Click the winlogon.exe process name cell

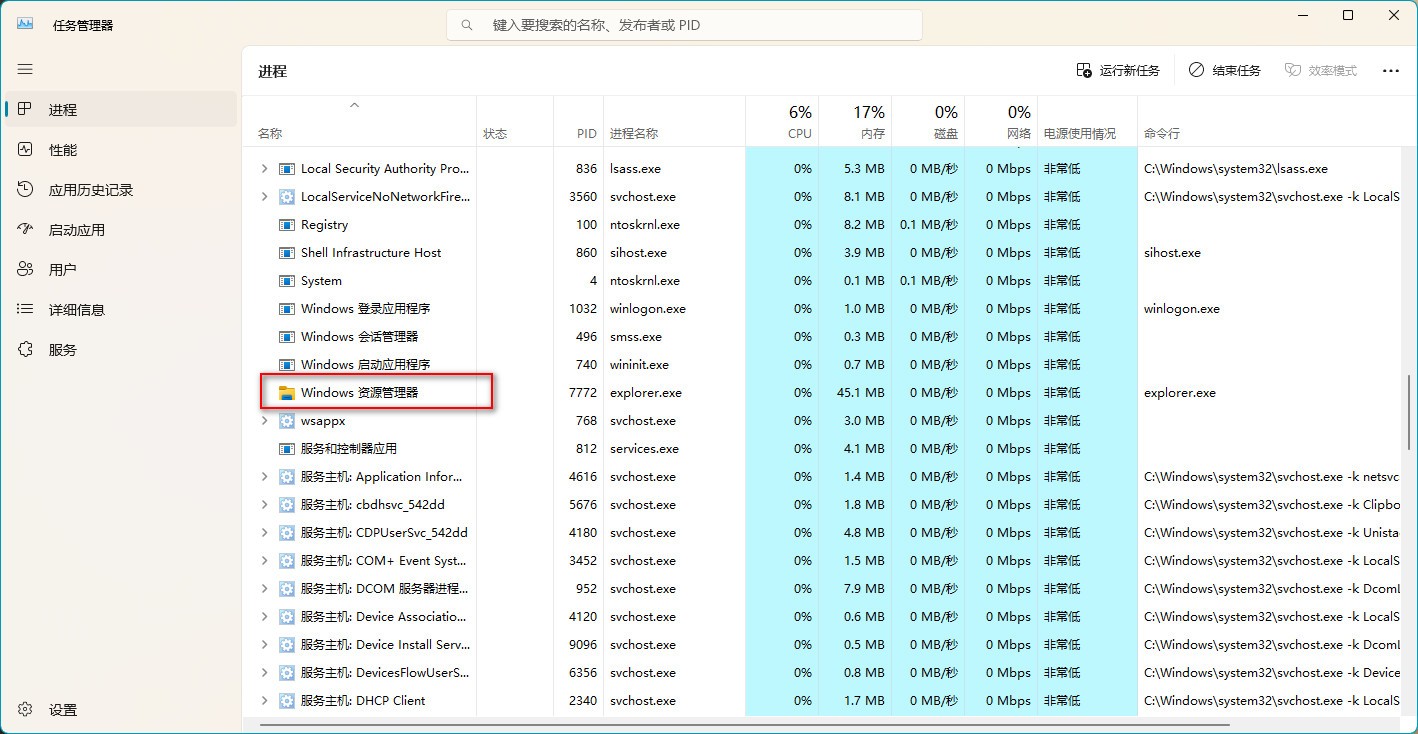pos(675,309)
